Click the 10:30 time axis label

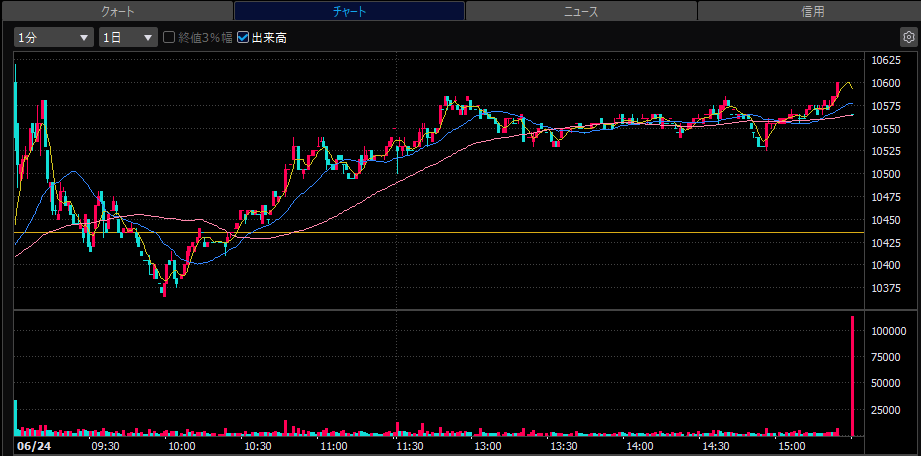[258, 446]
